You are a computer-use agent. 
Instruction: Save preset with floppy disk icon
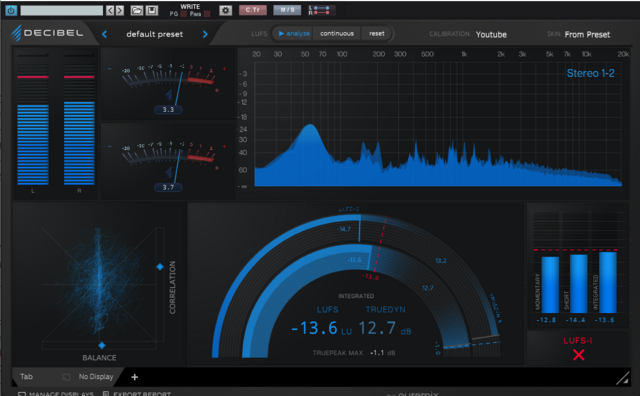152,10
